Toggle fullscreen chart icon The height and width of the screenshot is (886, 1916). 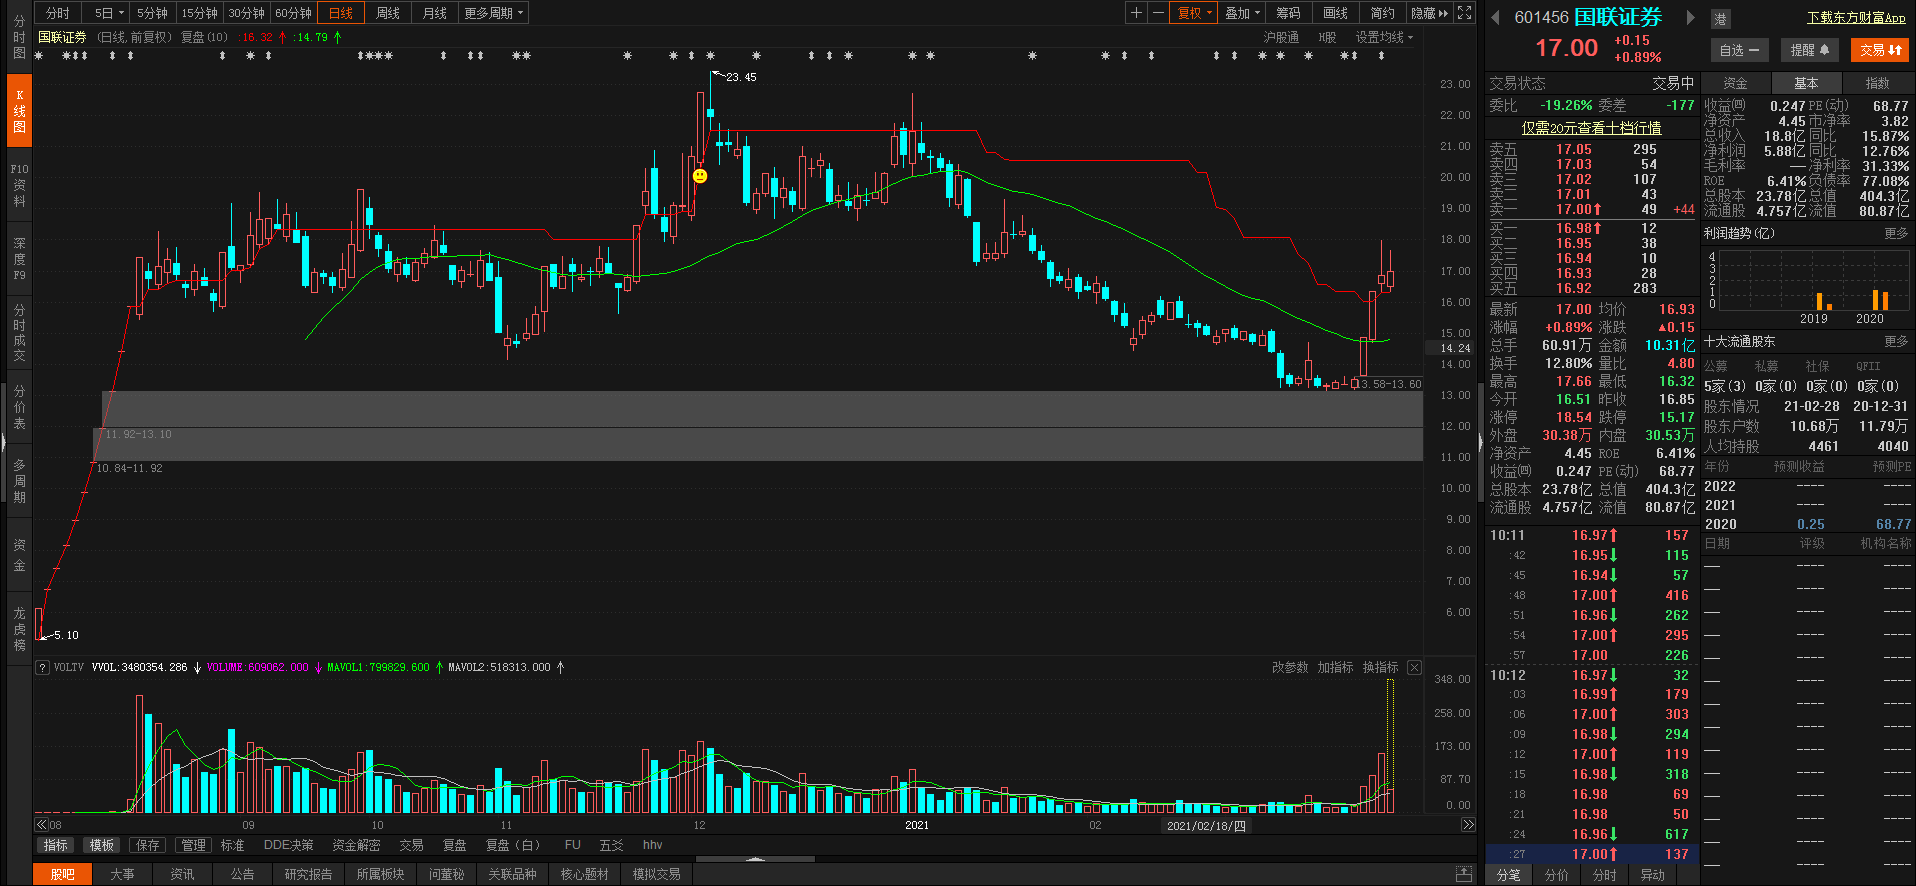[x=1464, y=13]
